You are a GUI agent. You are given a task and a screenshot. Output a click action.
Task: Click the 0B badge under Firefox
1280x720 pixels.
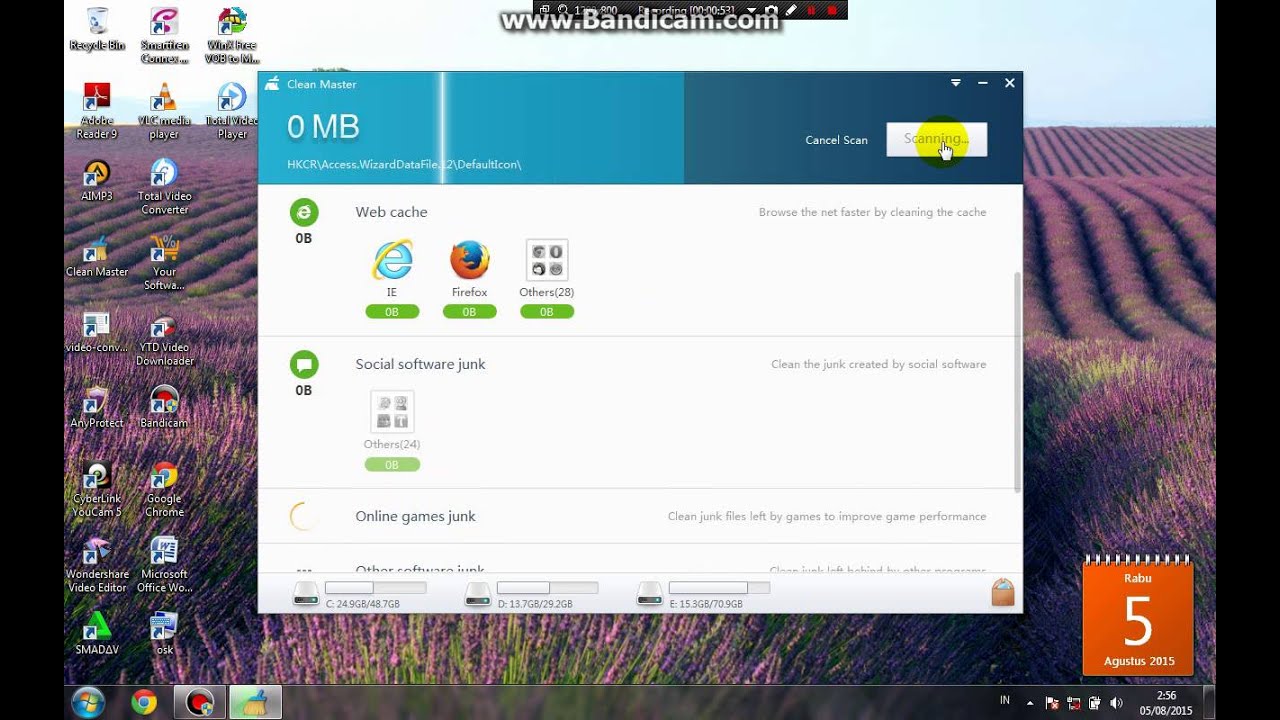click(469, 312)
